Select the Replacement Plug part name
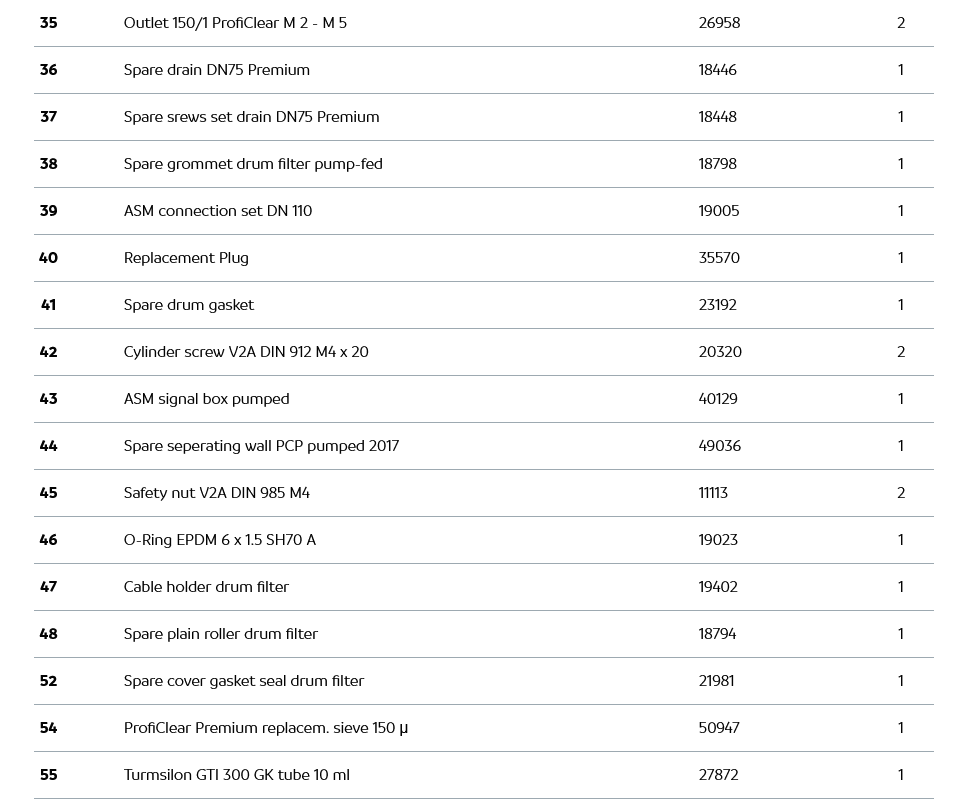959x807 pixels. tap(186, 258)
